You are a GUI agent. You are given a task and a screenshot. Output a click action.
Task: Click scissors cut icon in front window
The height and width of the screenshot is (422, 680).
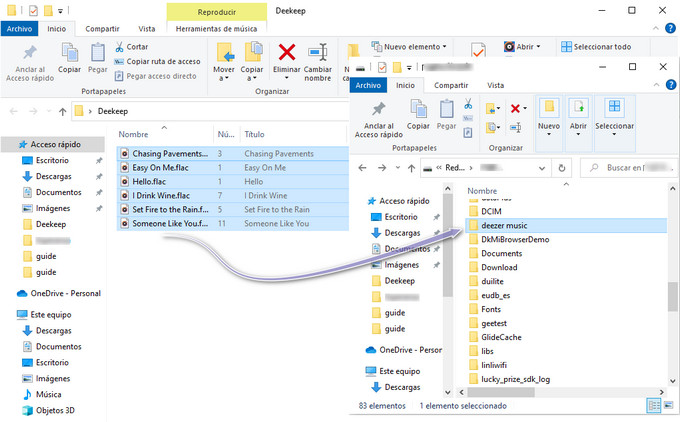coord(468,104)
